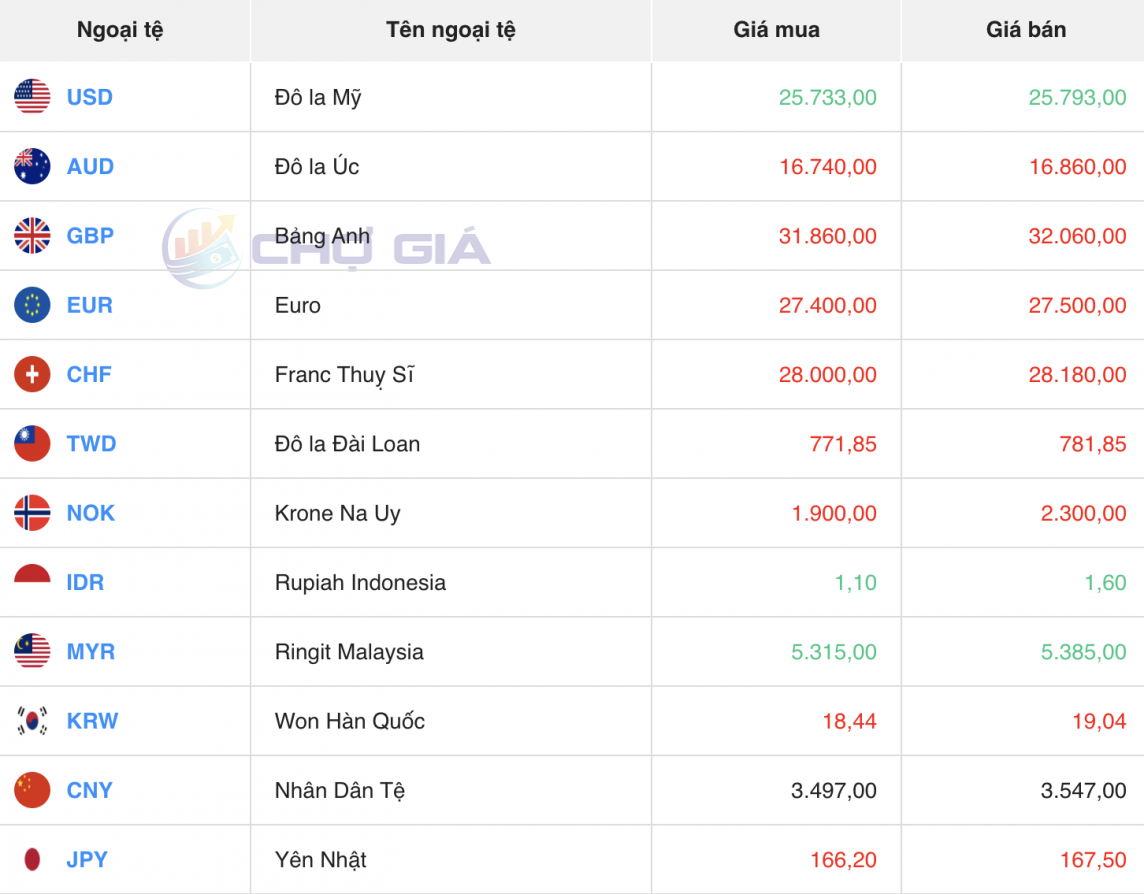Screen dimensions: 1144x894
Task: Click the GBP British flag icon
Action: point(31,236)
